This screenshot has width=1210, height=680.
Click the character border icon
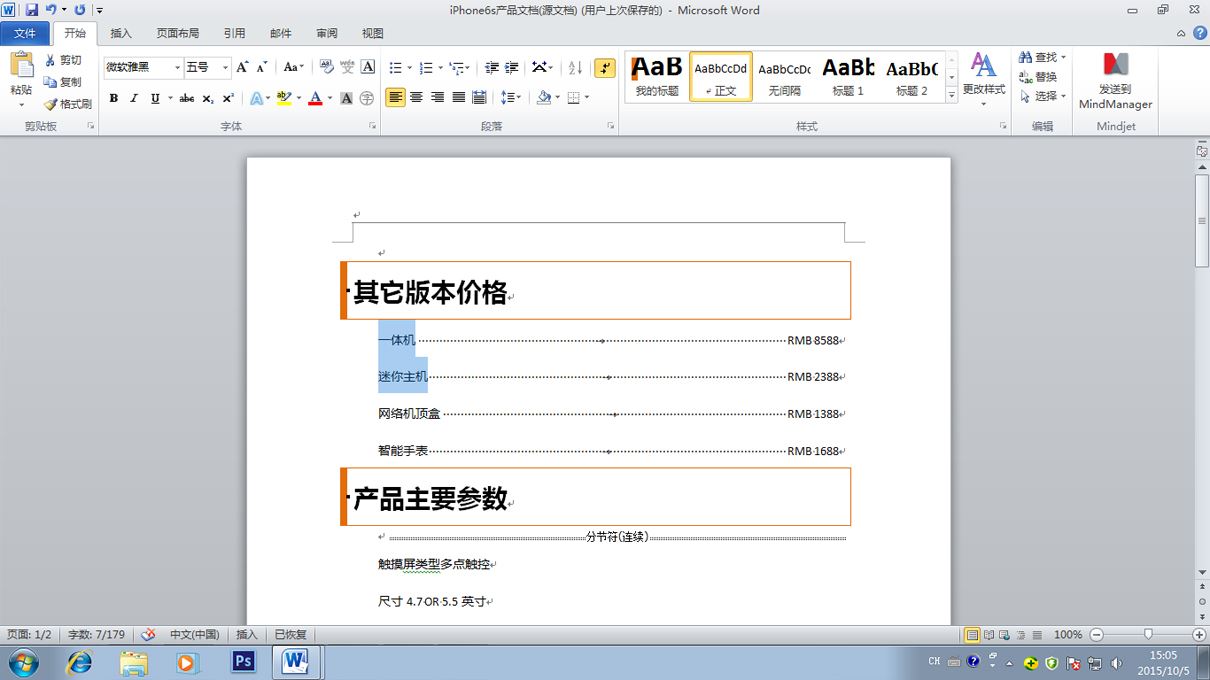368,67
